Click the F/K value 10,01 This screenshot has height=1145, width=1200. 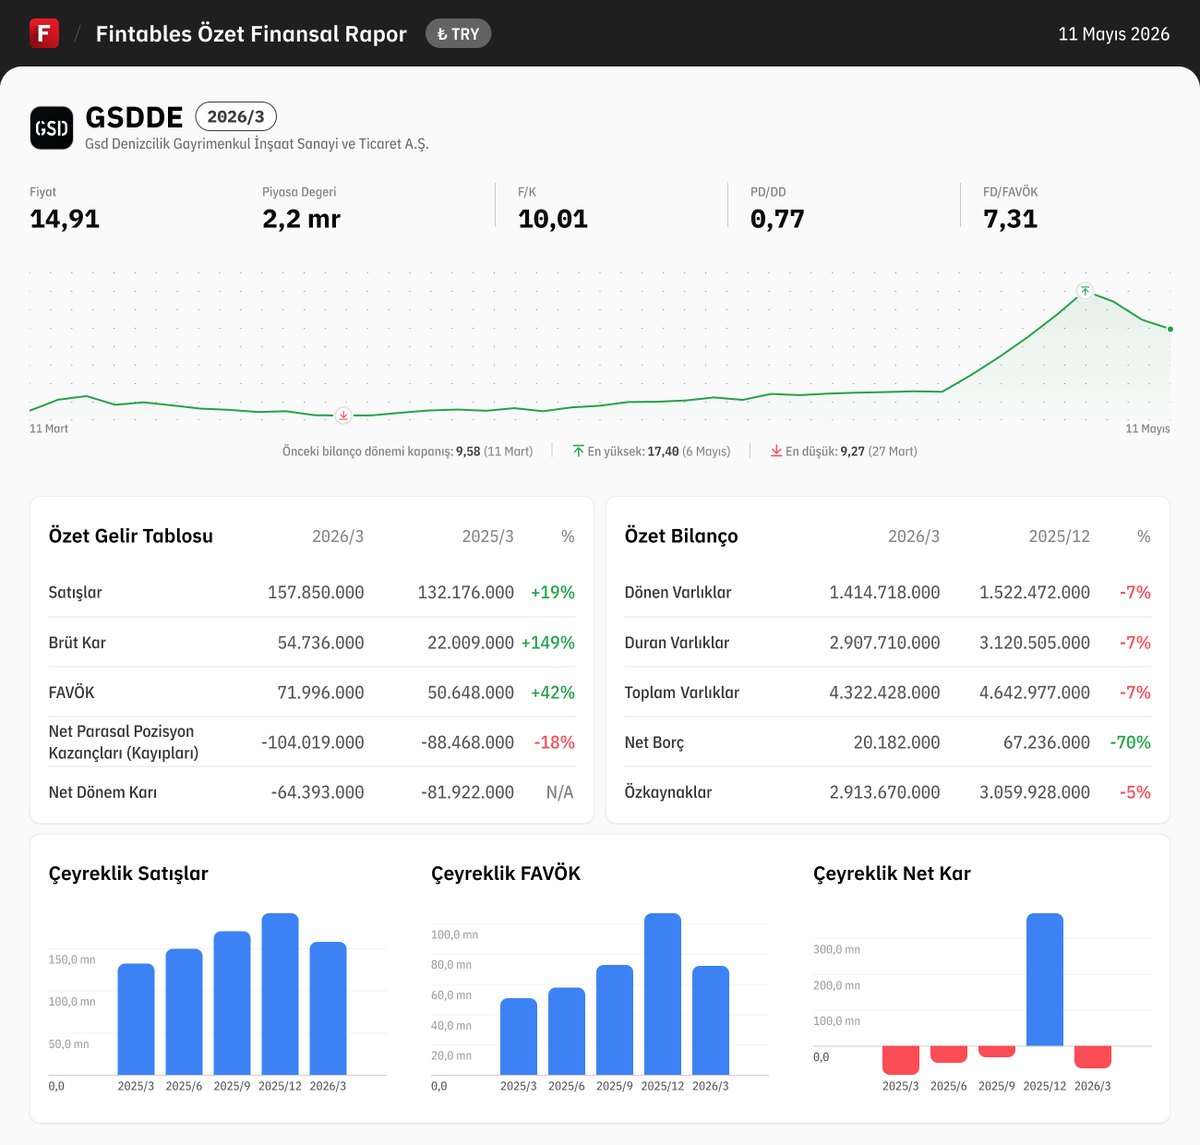(x=553, y=219)
